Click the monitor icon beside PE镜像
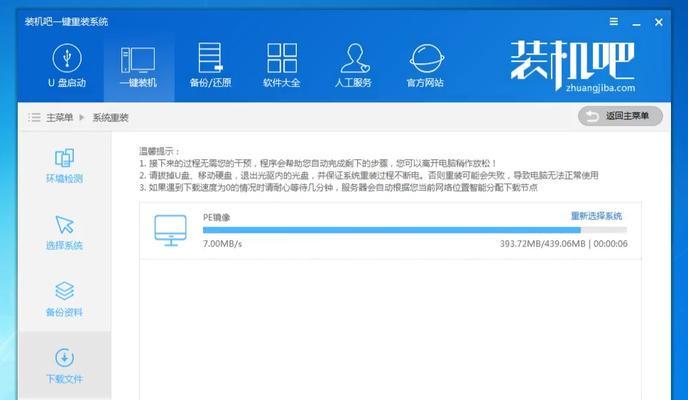688x400 pixels. (170, 230)
